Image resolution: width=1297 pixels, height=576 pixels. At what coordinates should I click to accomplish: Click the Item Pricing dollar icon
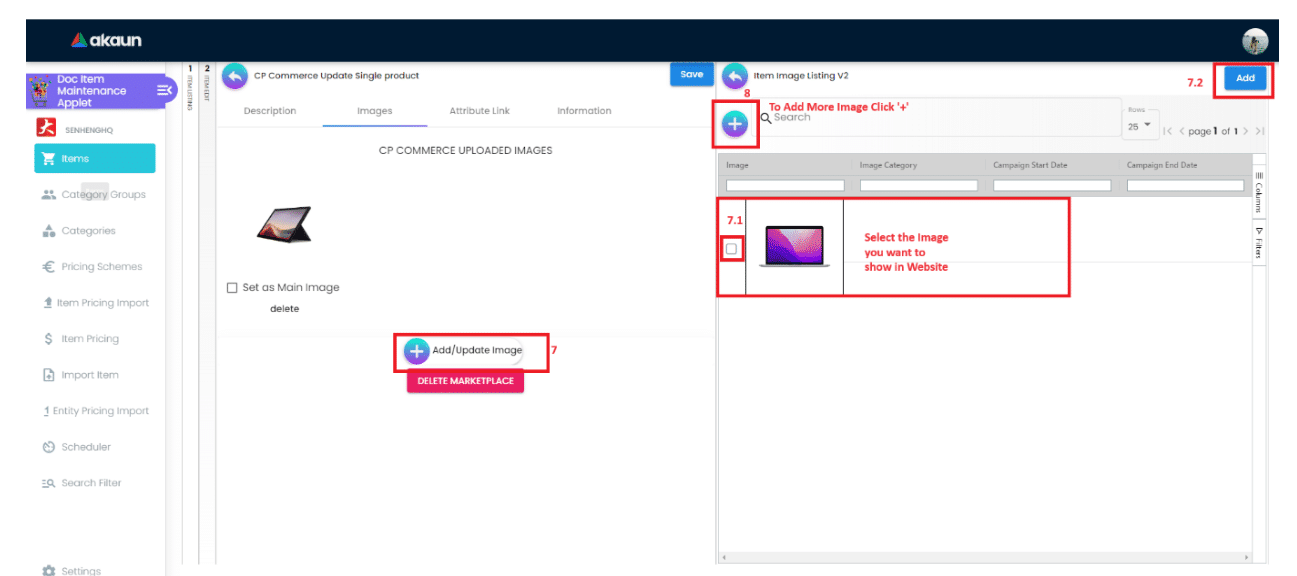pyautogui.click(x=48, y=339)
